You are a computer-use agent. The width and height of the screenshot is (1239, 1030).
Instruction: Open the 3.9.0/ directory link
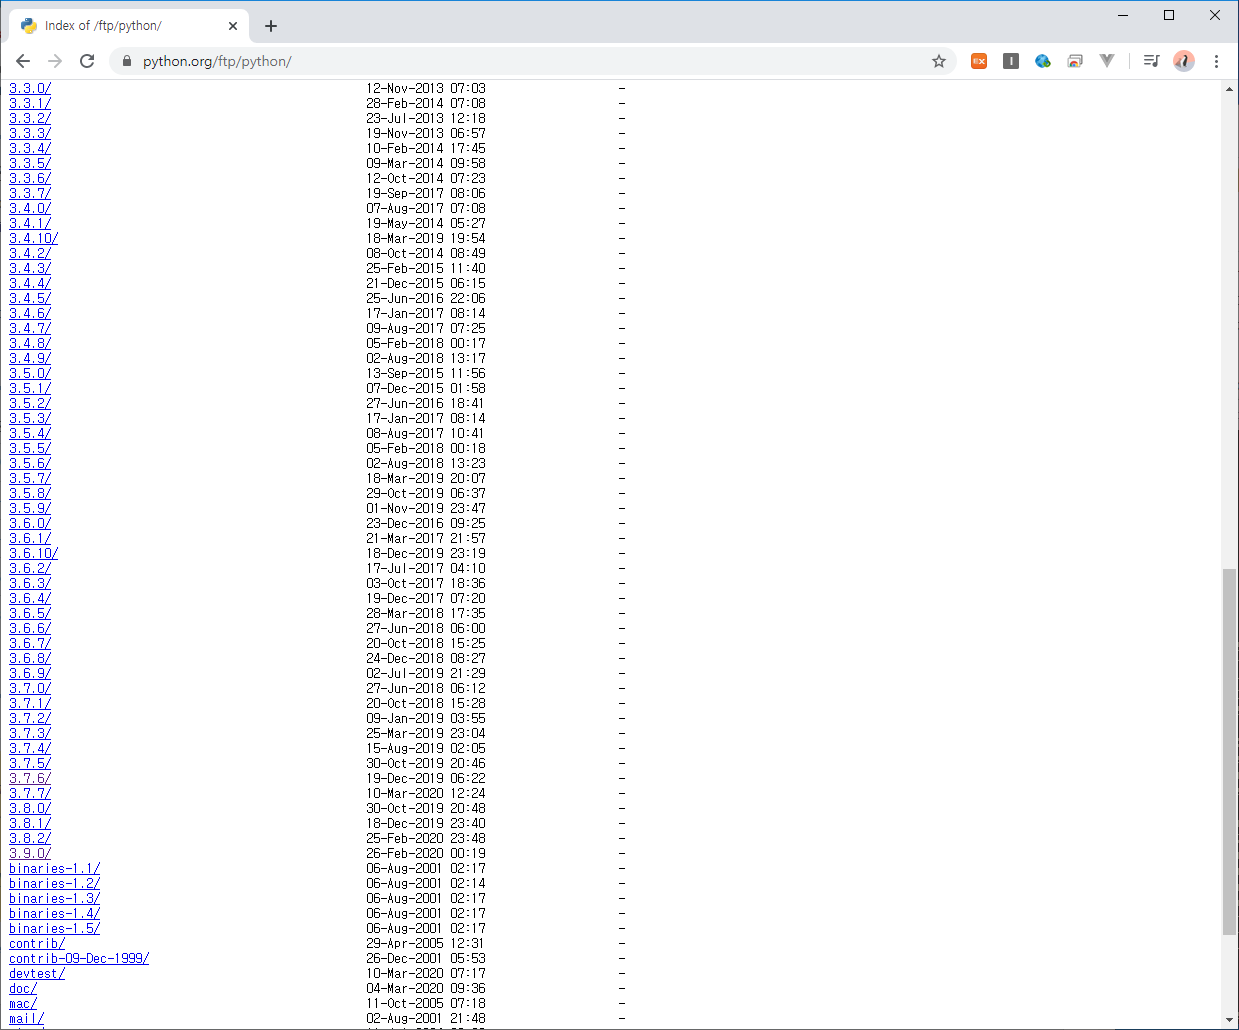[x=30, y=853]
